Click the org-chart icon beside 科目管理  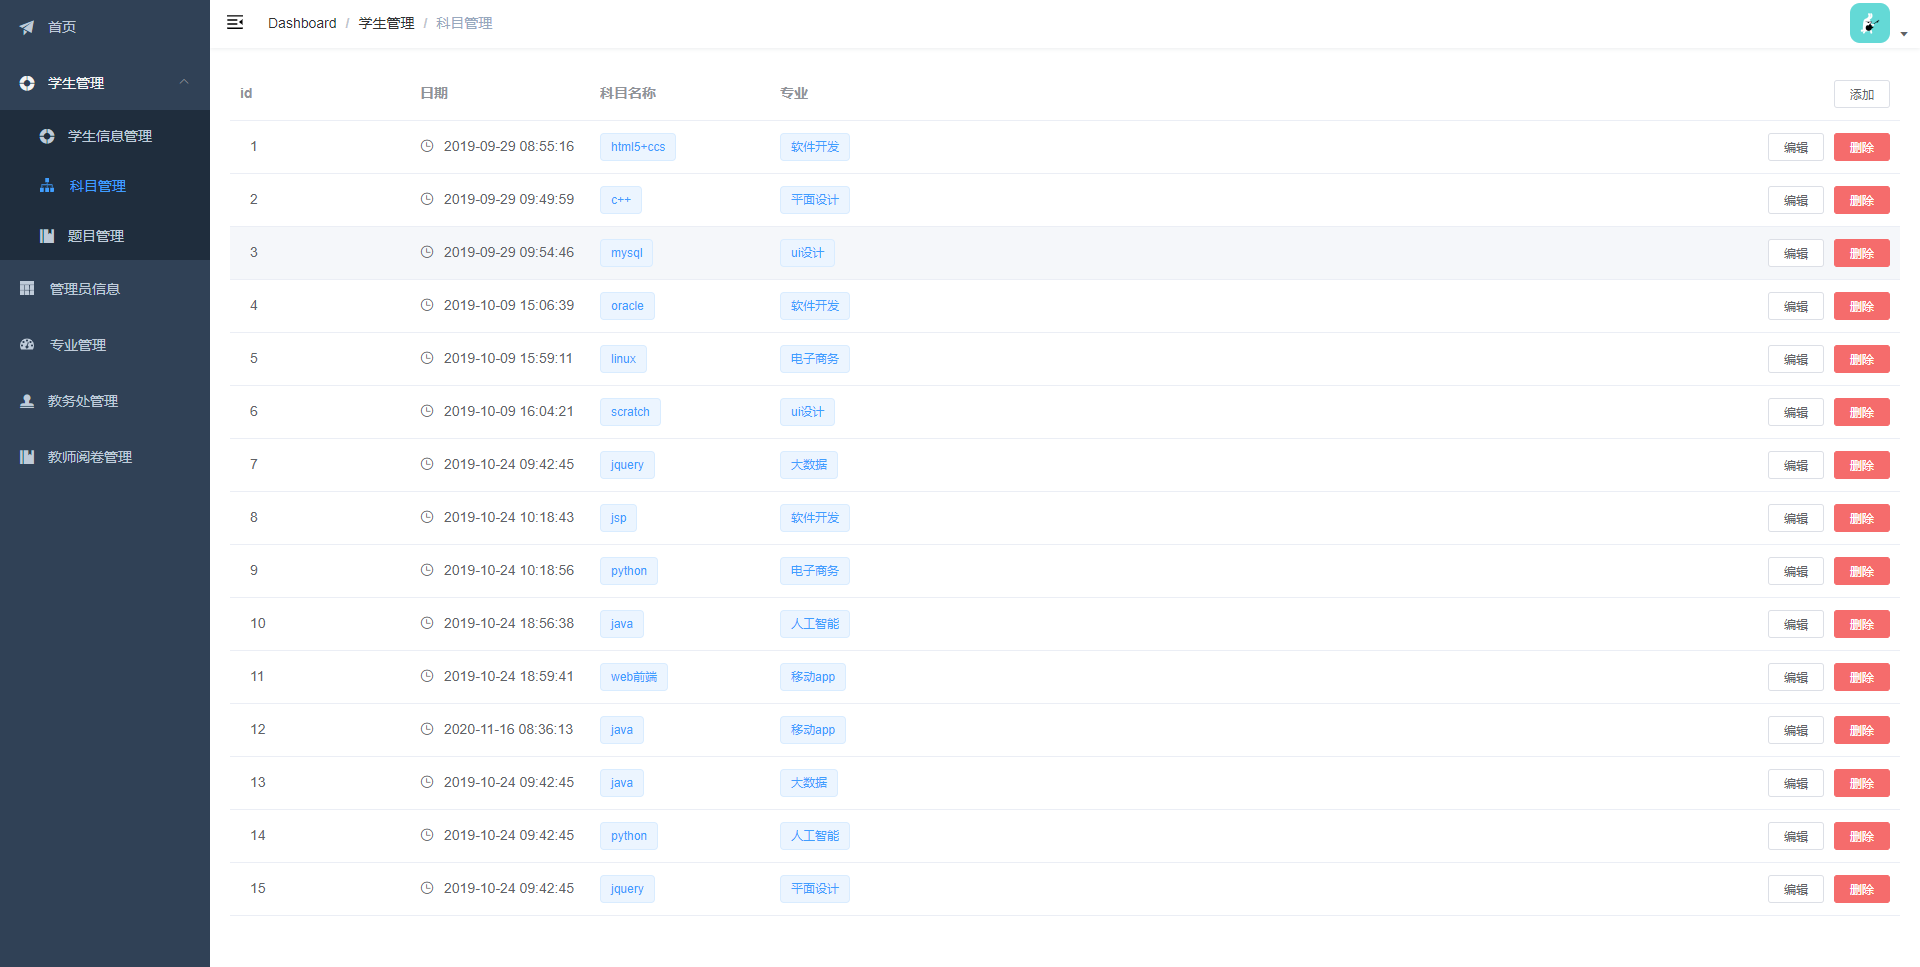pyautogui.click(x=47, y=186)
